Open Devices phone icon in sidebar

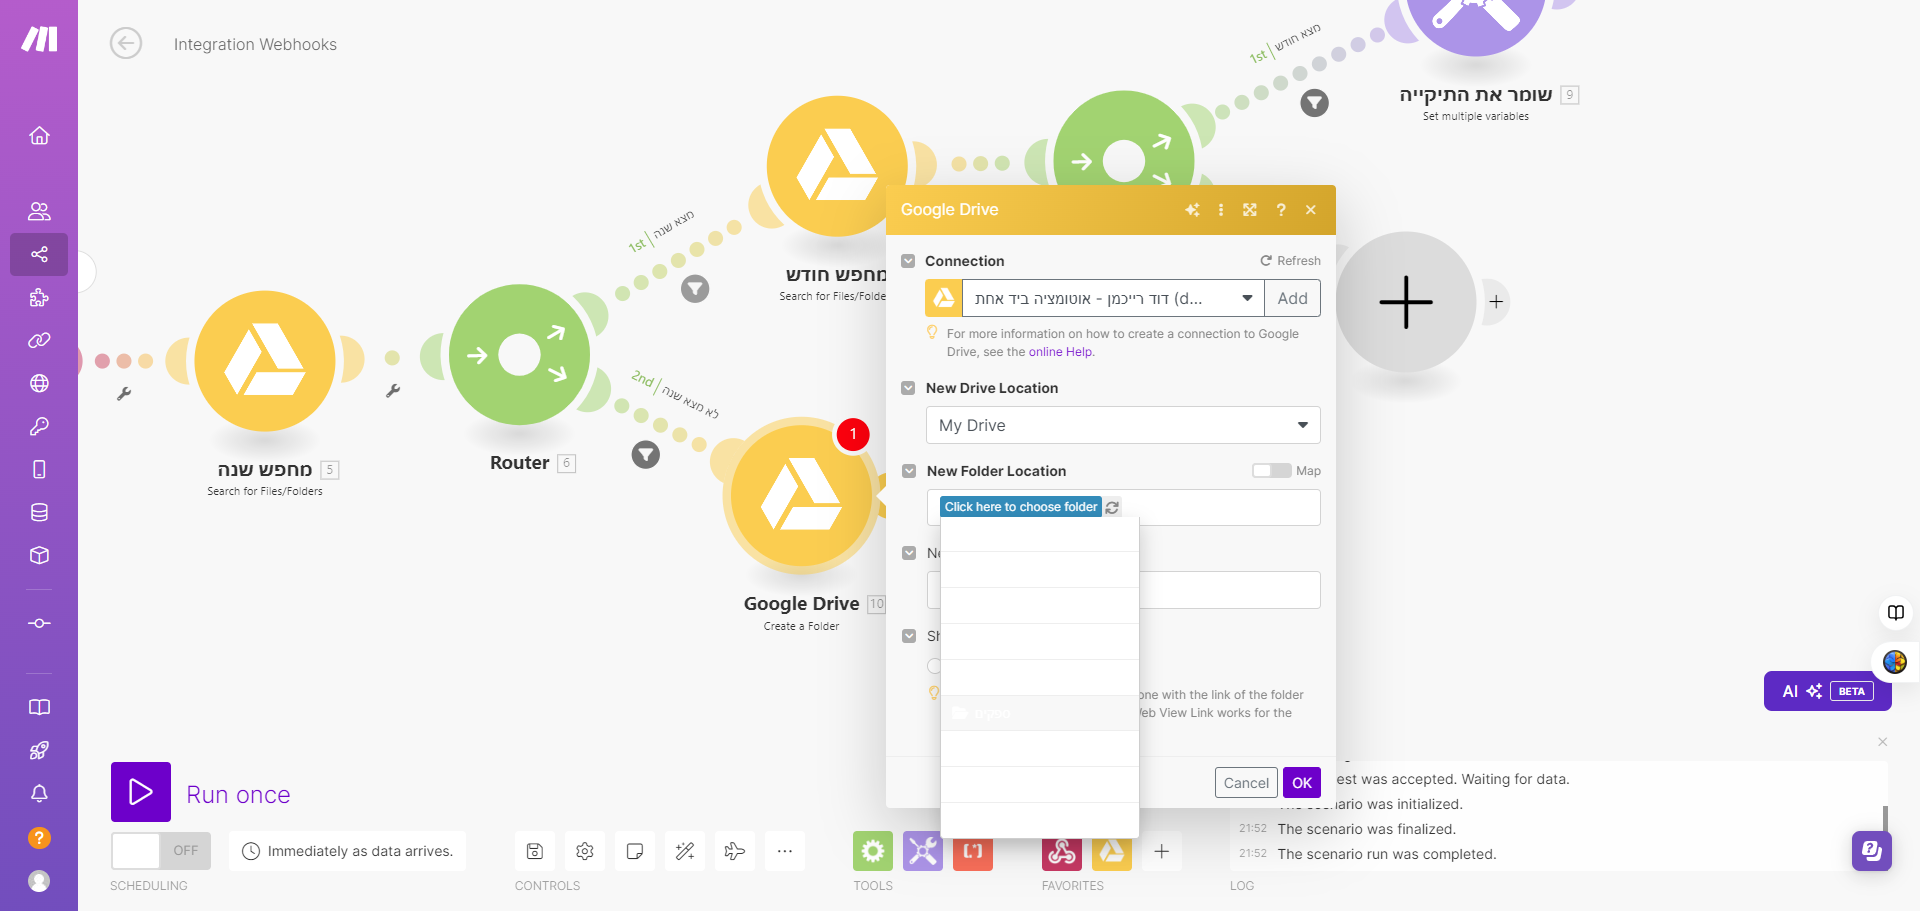39,469
